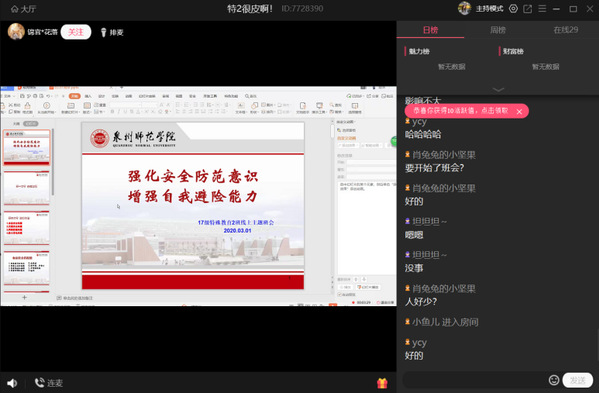The image size is (599, 393).
Task: Open the 设计 ribbon tab in WPS
Action: (102, 96)
